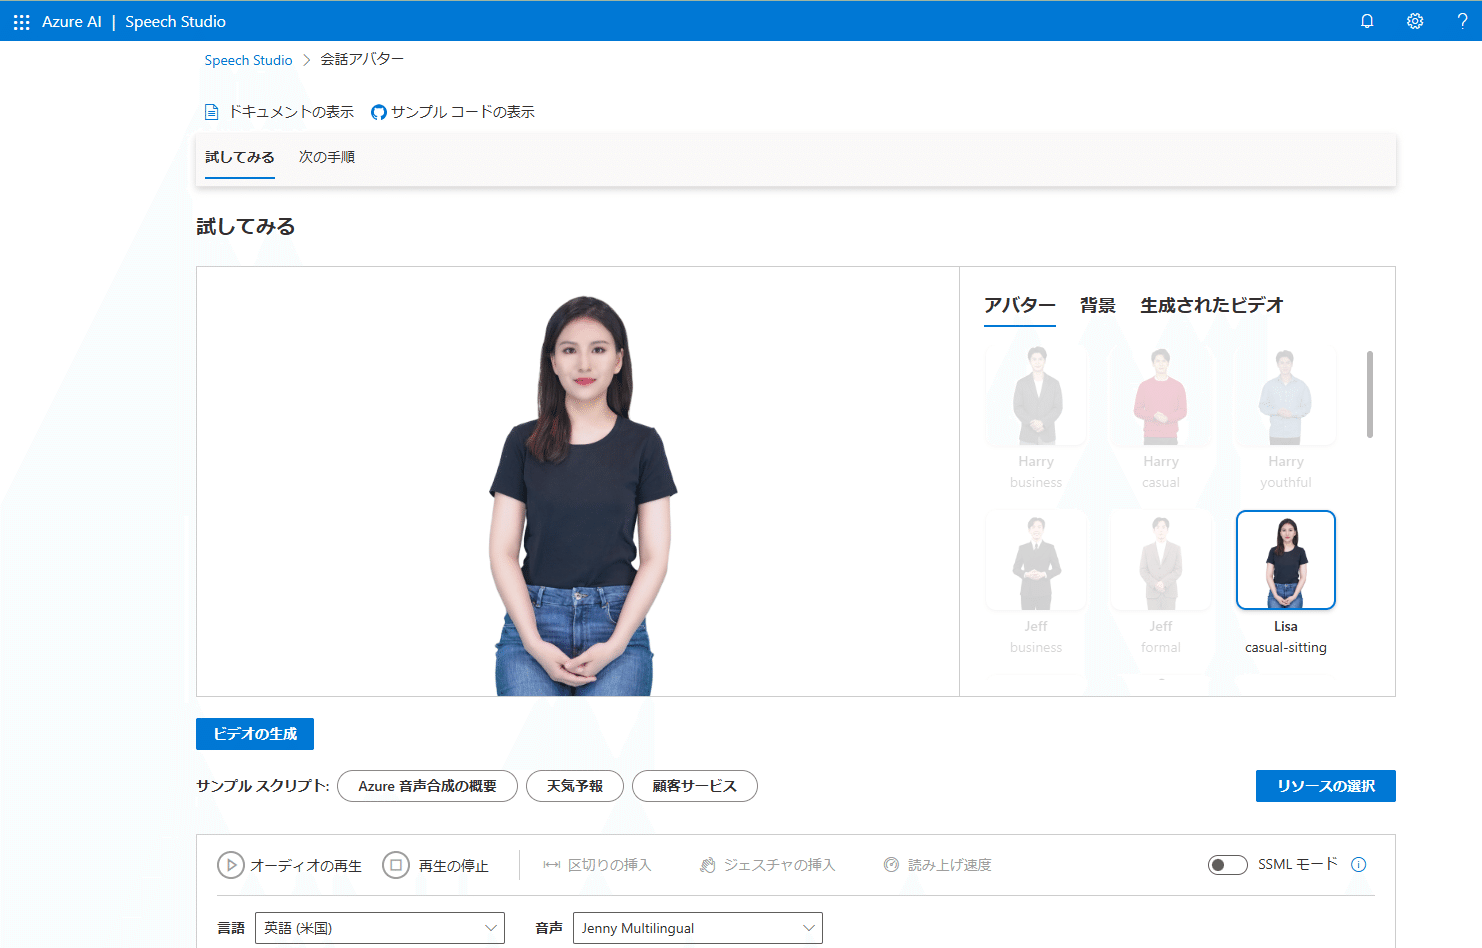Open the notifications bell
Screen dimensions: 1482x948
[1367, 21]
